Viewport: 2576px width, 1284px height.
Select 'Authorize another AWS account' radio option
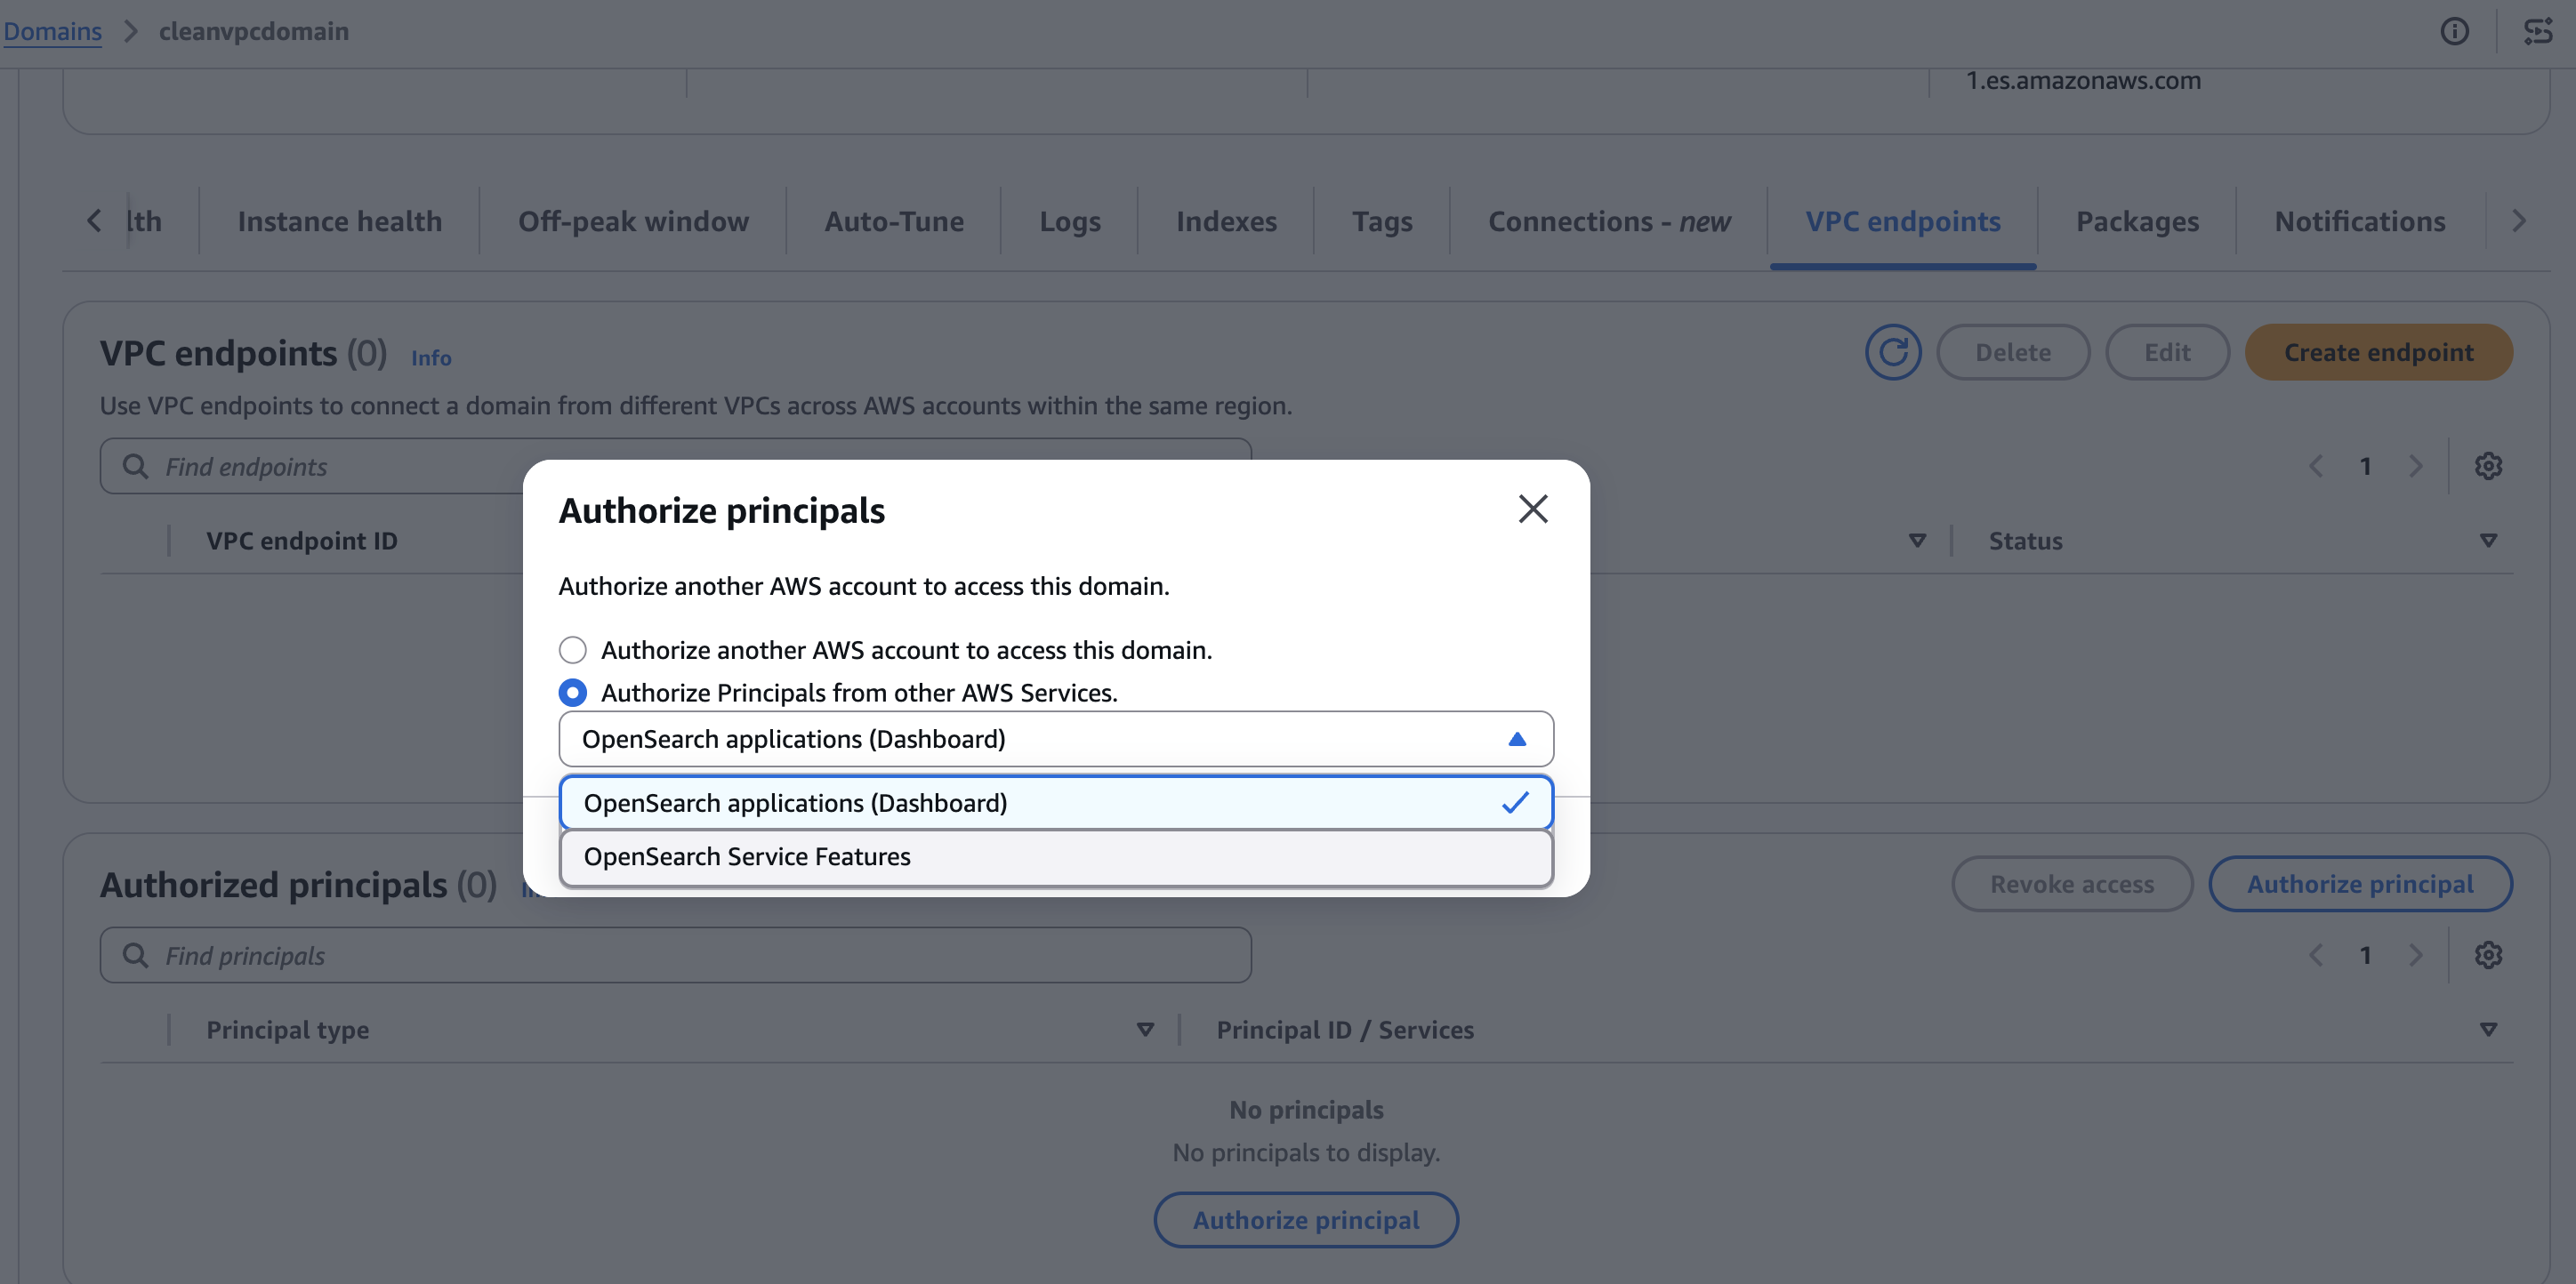[x=572, y=650]
